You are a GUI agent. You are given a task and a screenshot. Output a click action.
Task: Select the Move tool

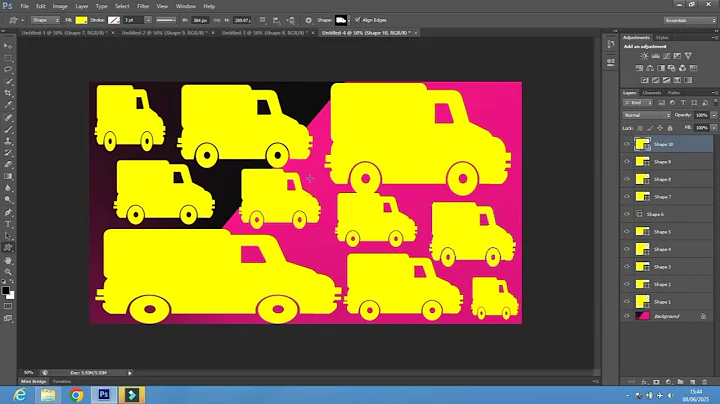tap(8, 46)
